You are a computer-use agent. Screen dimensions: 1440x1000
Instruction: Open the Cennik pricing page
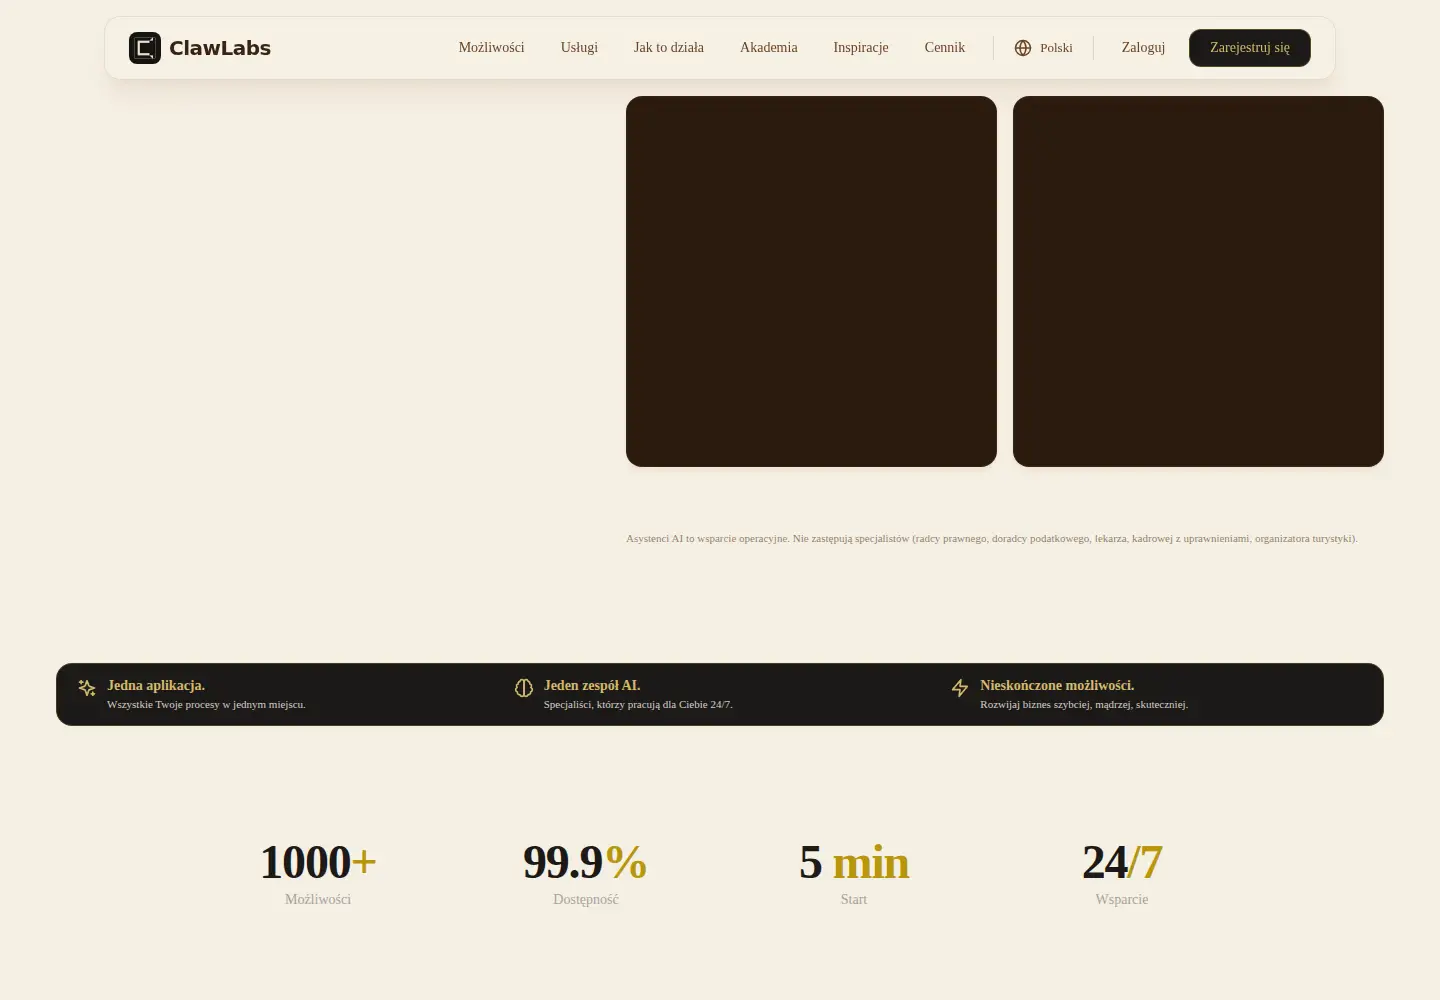tap(945, 48)
